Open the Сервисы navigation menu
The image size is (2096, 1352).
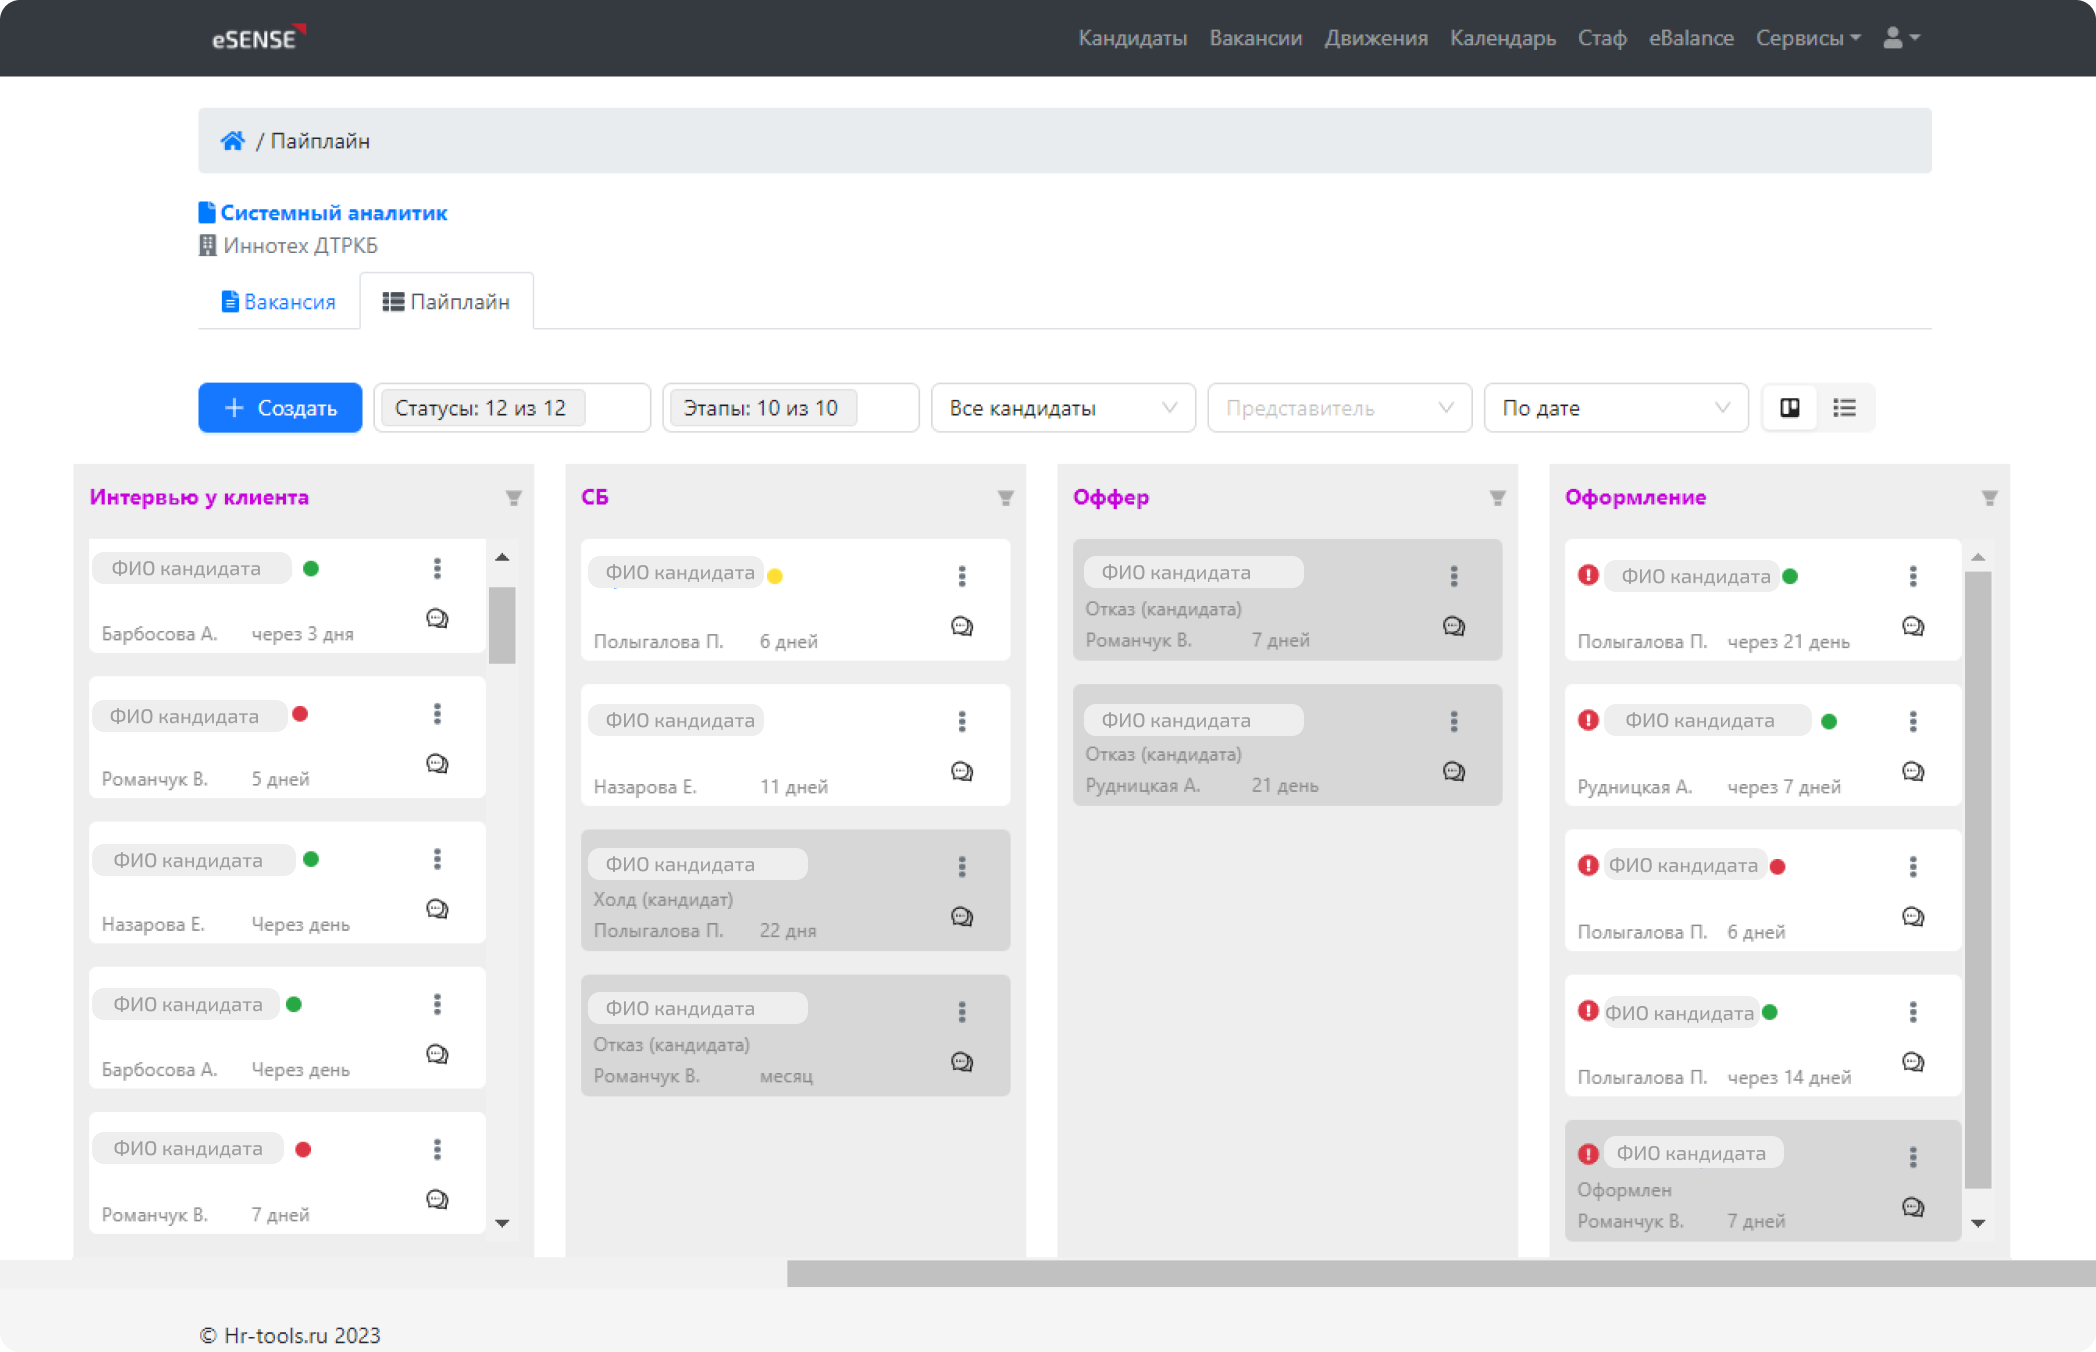point(1806,37)
